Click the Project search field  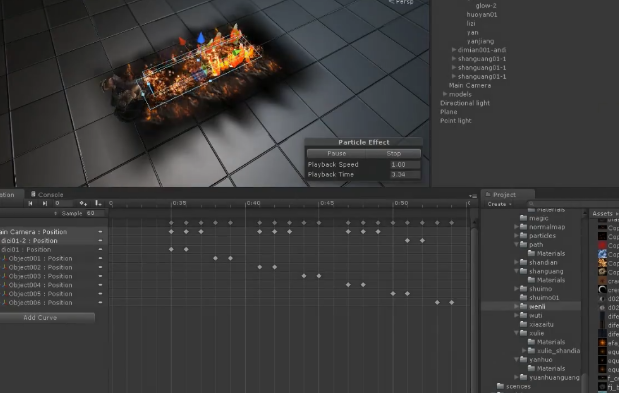coord(572,204)
